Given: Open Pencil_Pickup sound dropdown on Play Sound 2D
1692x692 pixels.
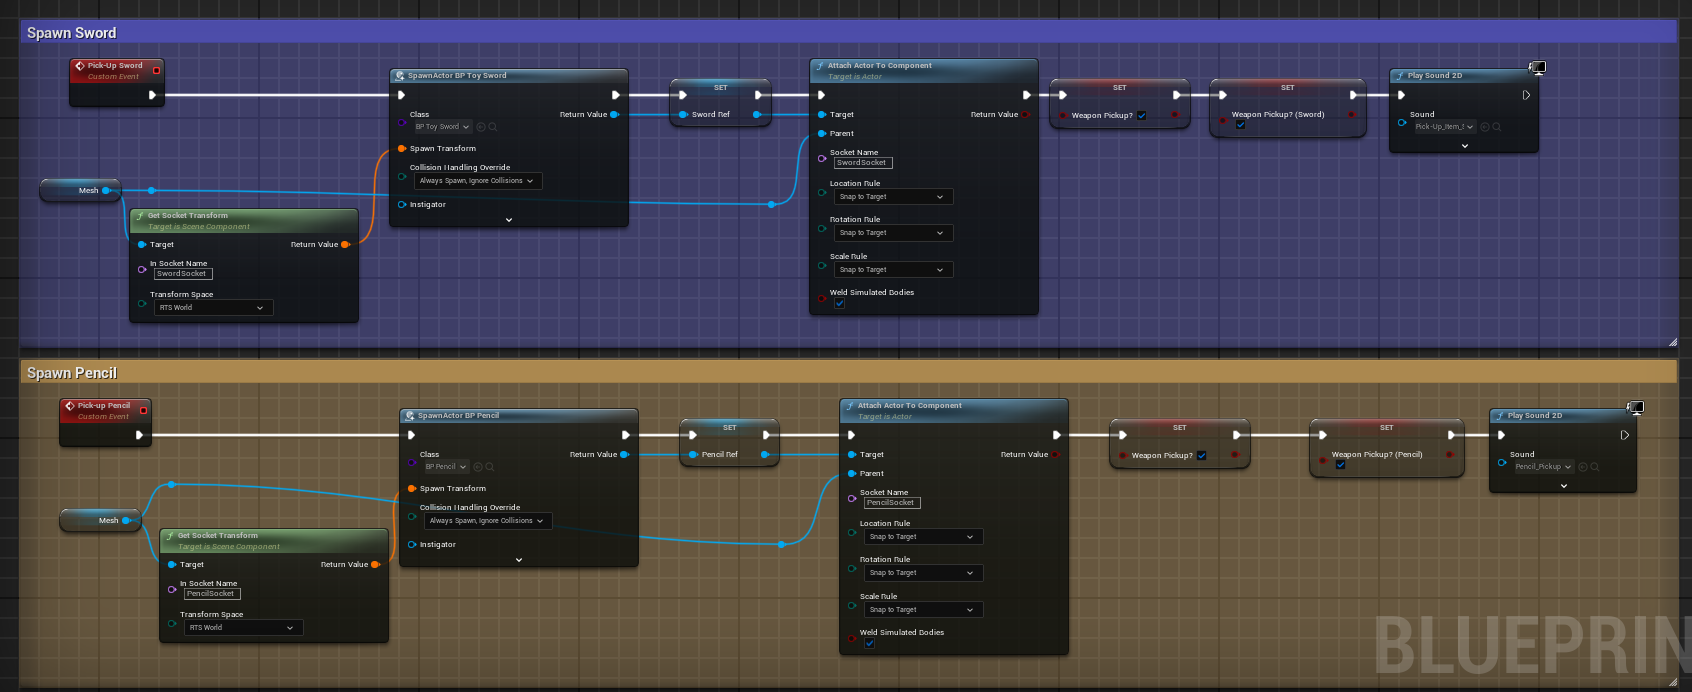Looking at the screenshot, I should coord(1543,467).
